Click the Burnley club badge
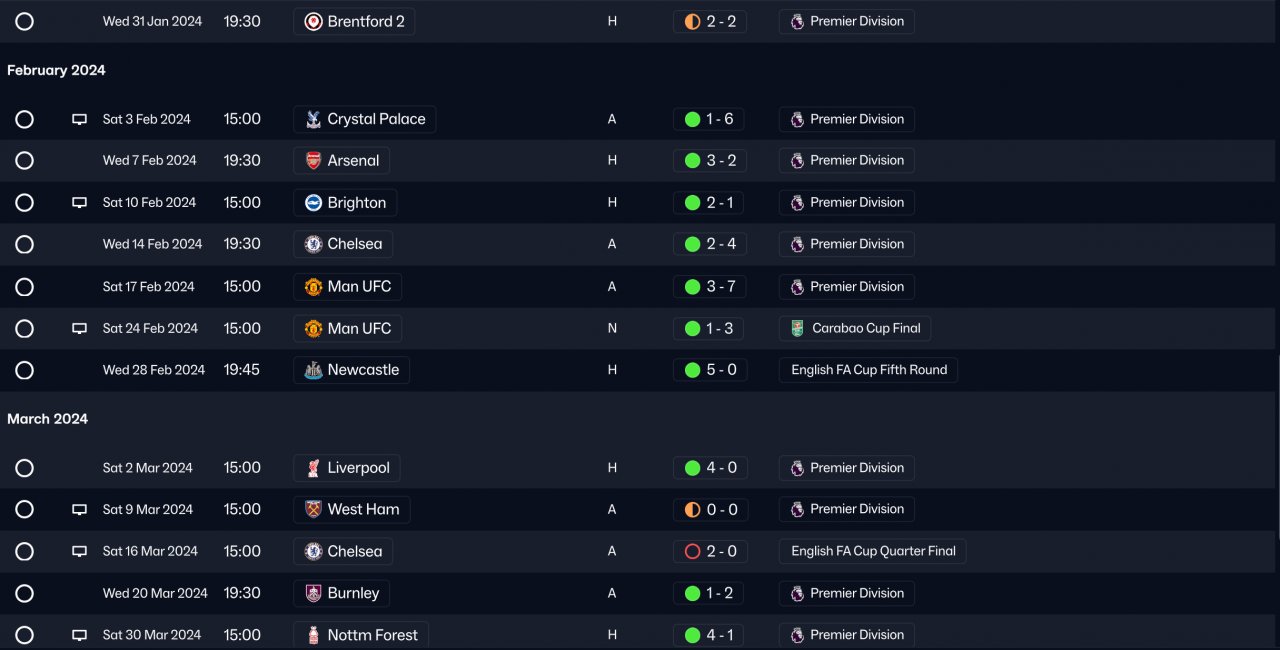The image size is (1280, 650). tap(313, 593)
